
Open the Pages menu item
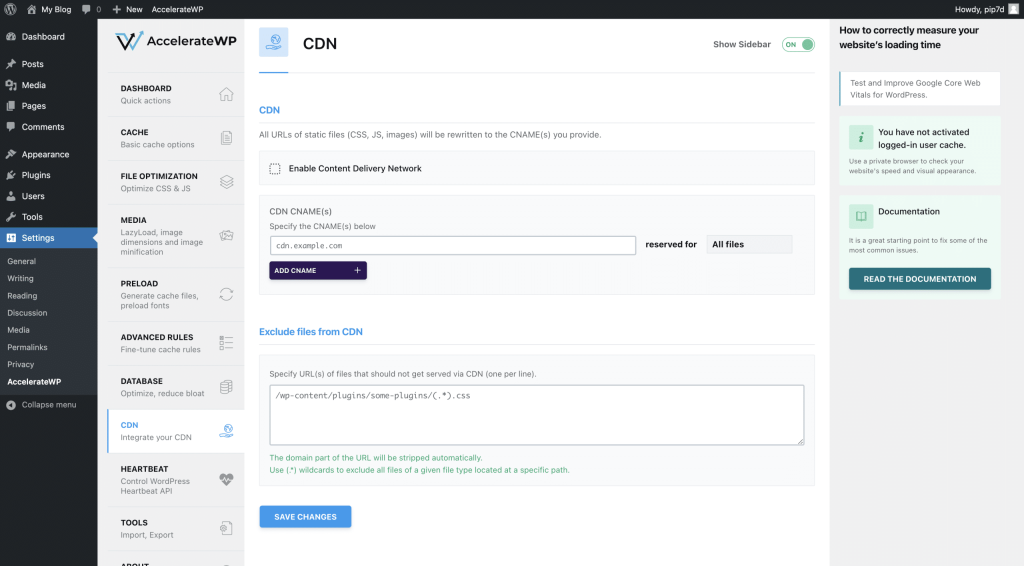click(48, 106)
